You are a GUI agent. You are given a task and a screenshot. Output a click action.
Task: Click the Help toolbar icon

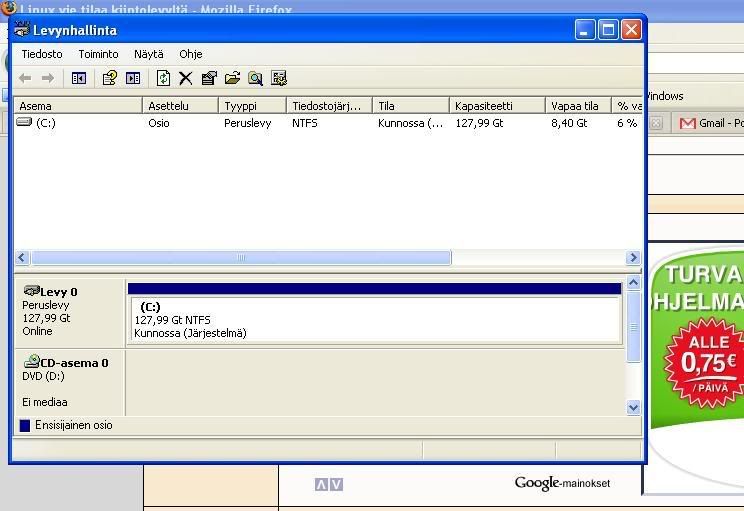click(x=110, y=78)
